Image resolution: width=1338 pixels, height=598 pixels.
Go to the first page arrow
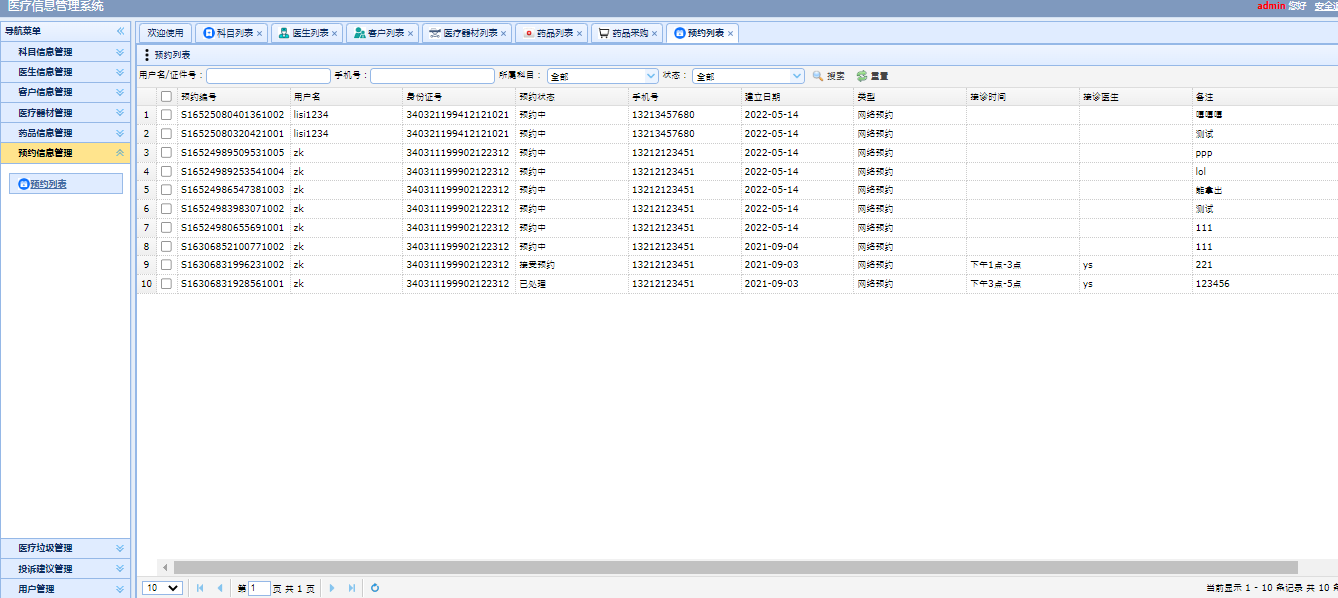[x=201, y=588]
